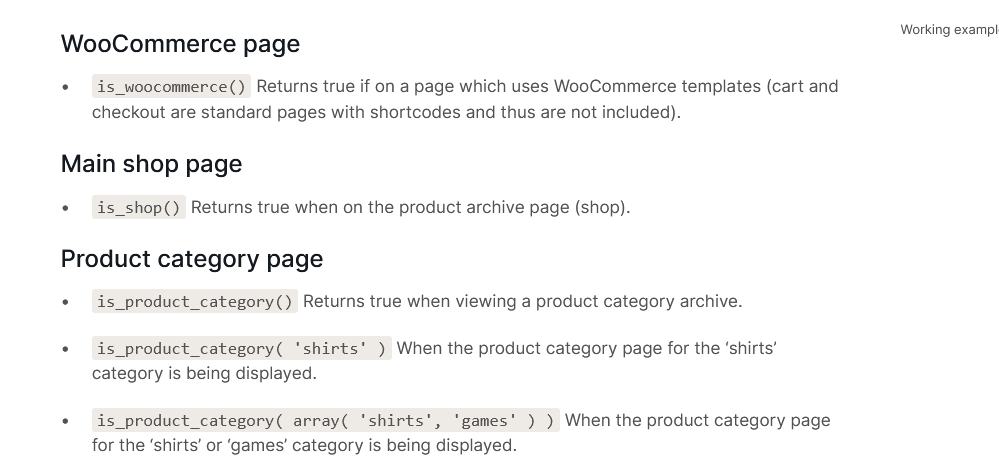Click the is_product_category() code without arguments

(195, 301)
